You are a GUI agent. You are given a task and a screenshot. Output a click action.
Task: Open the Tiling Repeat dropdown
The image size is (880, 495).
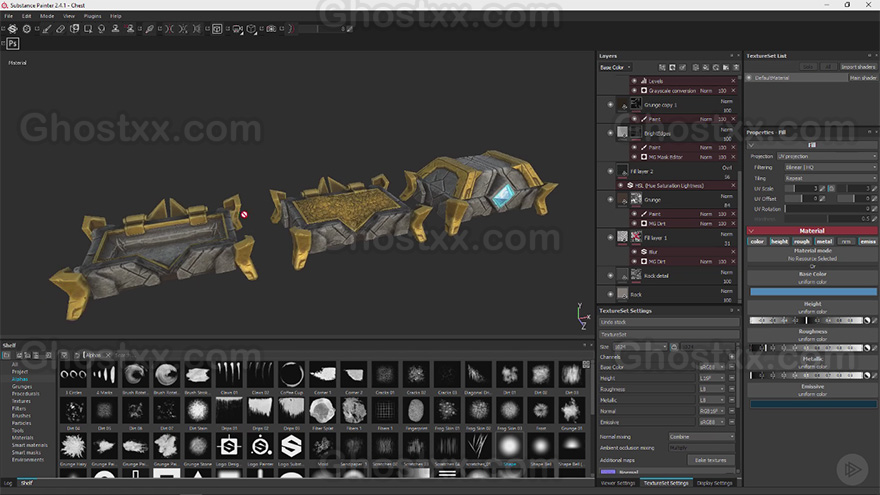[830, 178]
